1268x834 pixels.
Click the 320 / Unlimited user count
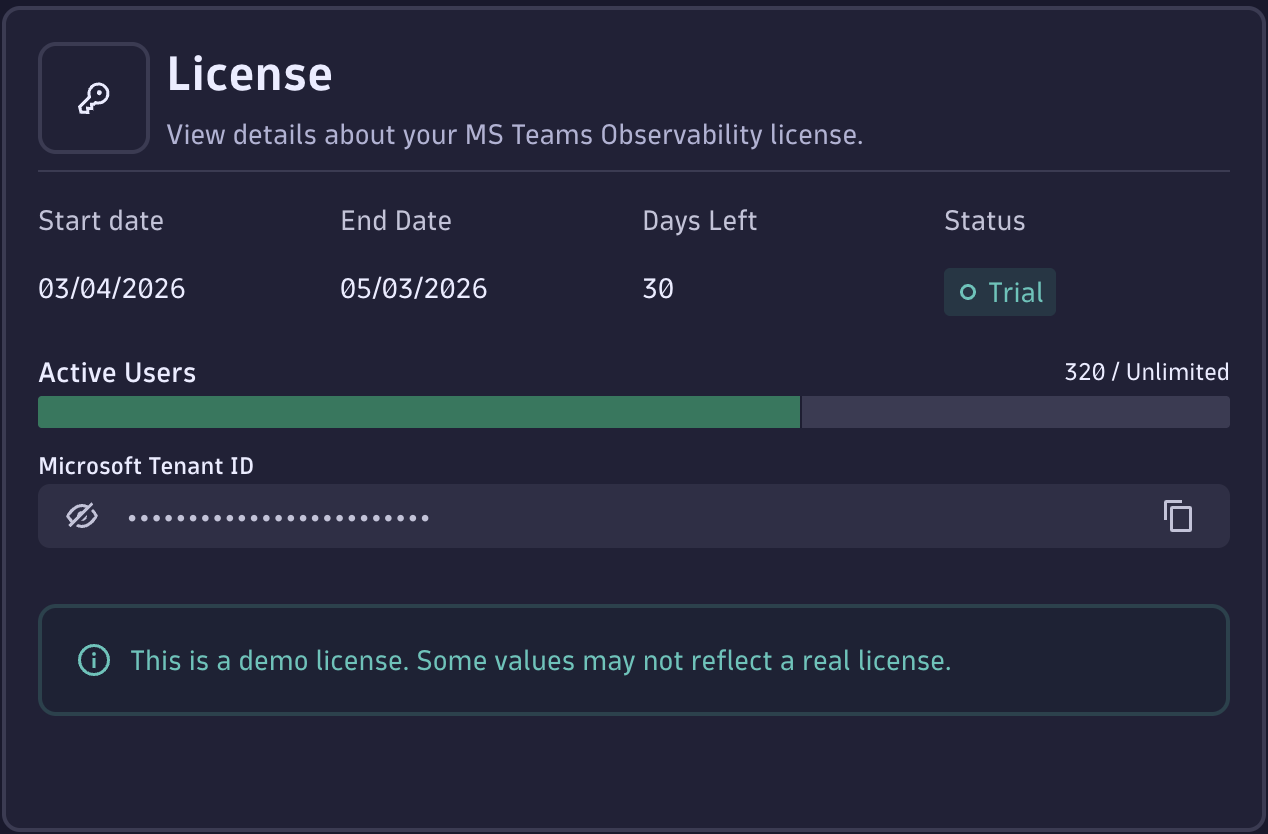pyautogui.click(x=1146, y=372)
